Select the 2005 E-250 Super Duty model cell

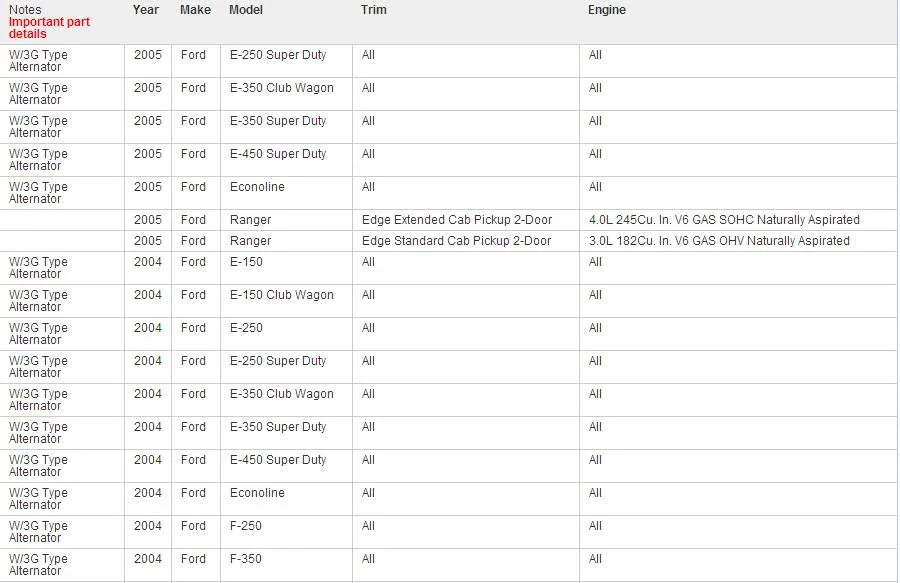click(277, 55)
